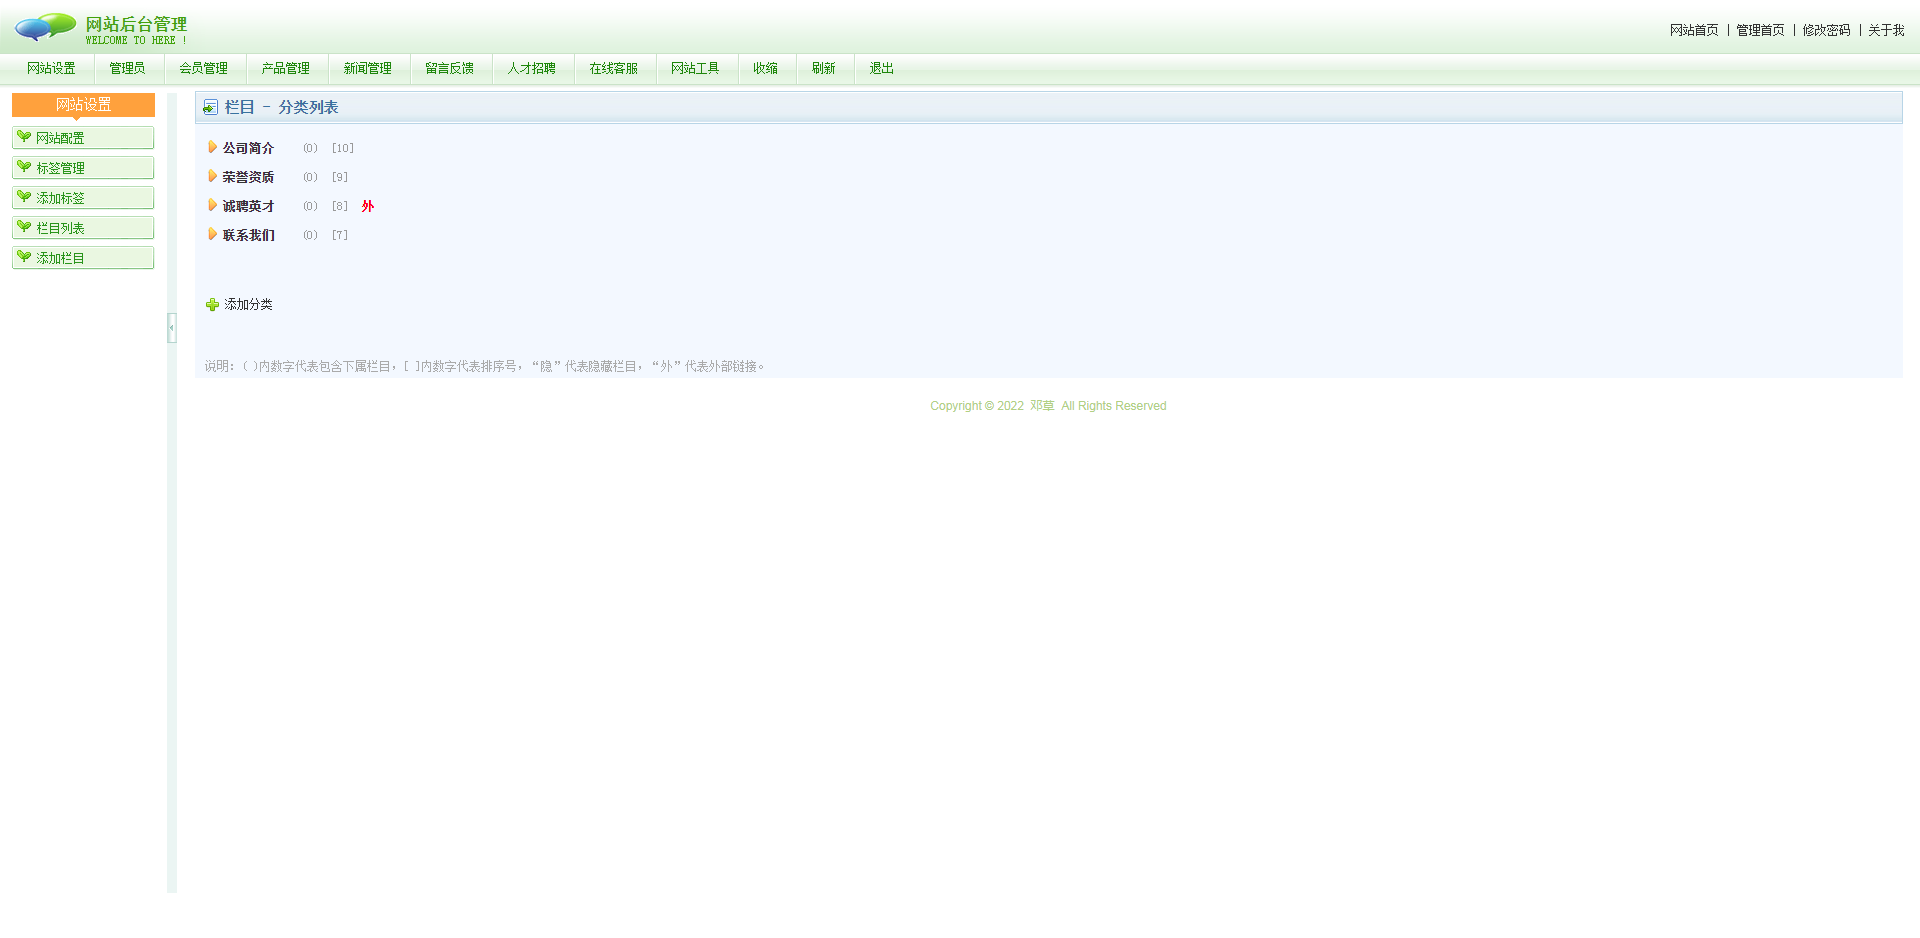Click the (0) count next to 公司简介
This screenshot has width=1920, height=938.
(310, 148)
